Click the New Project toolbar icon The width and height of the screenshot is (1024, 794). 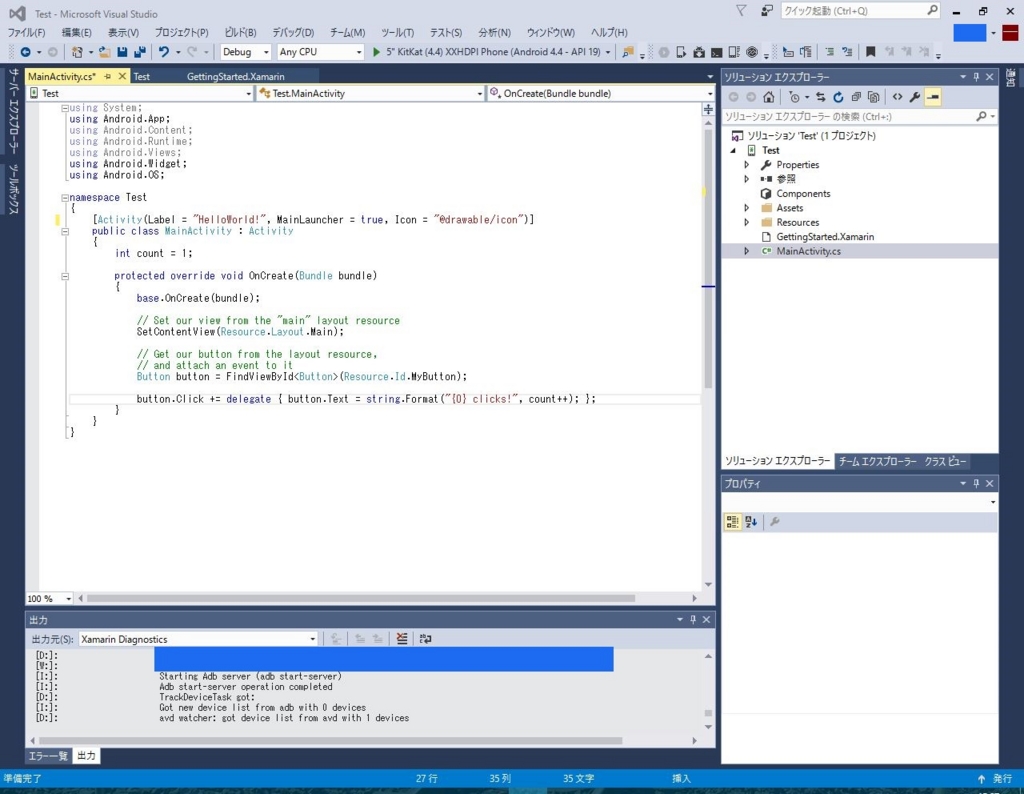tap(77, 52)
